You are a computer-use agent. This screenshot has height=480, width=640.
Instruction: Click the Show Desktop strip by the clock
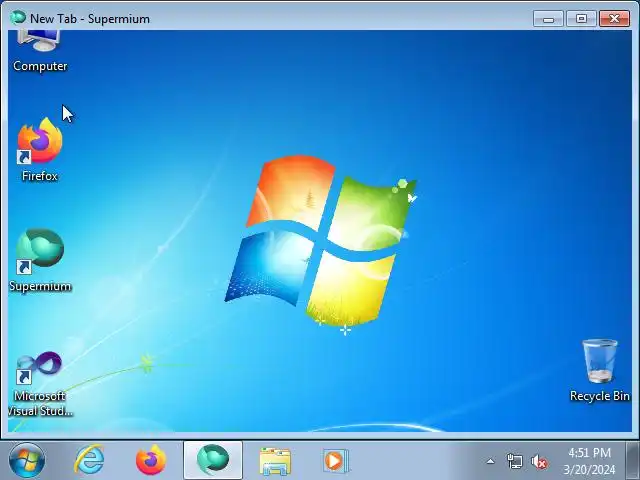633,460
